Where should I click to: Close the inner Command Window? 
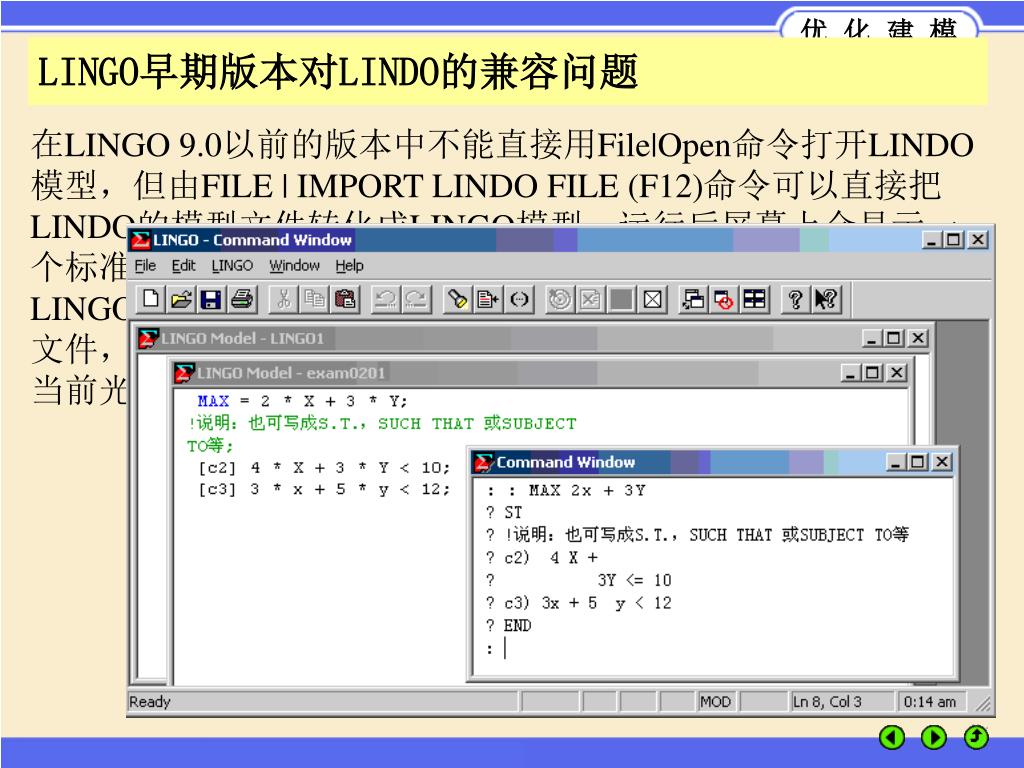coord(942,462)
